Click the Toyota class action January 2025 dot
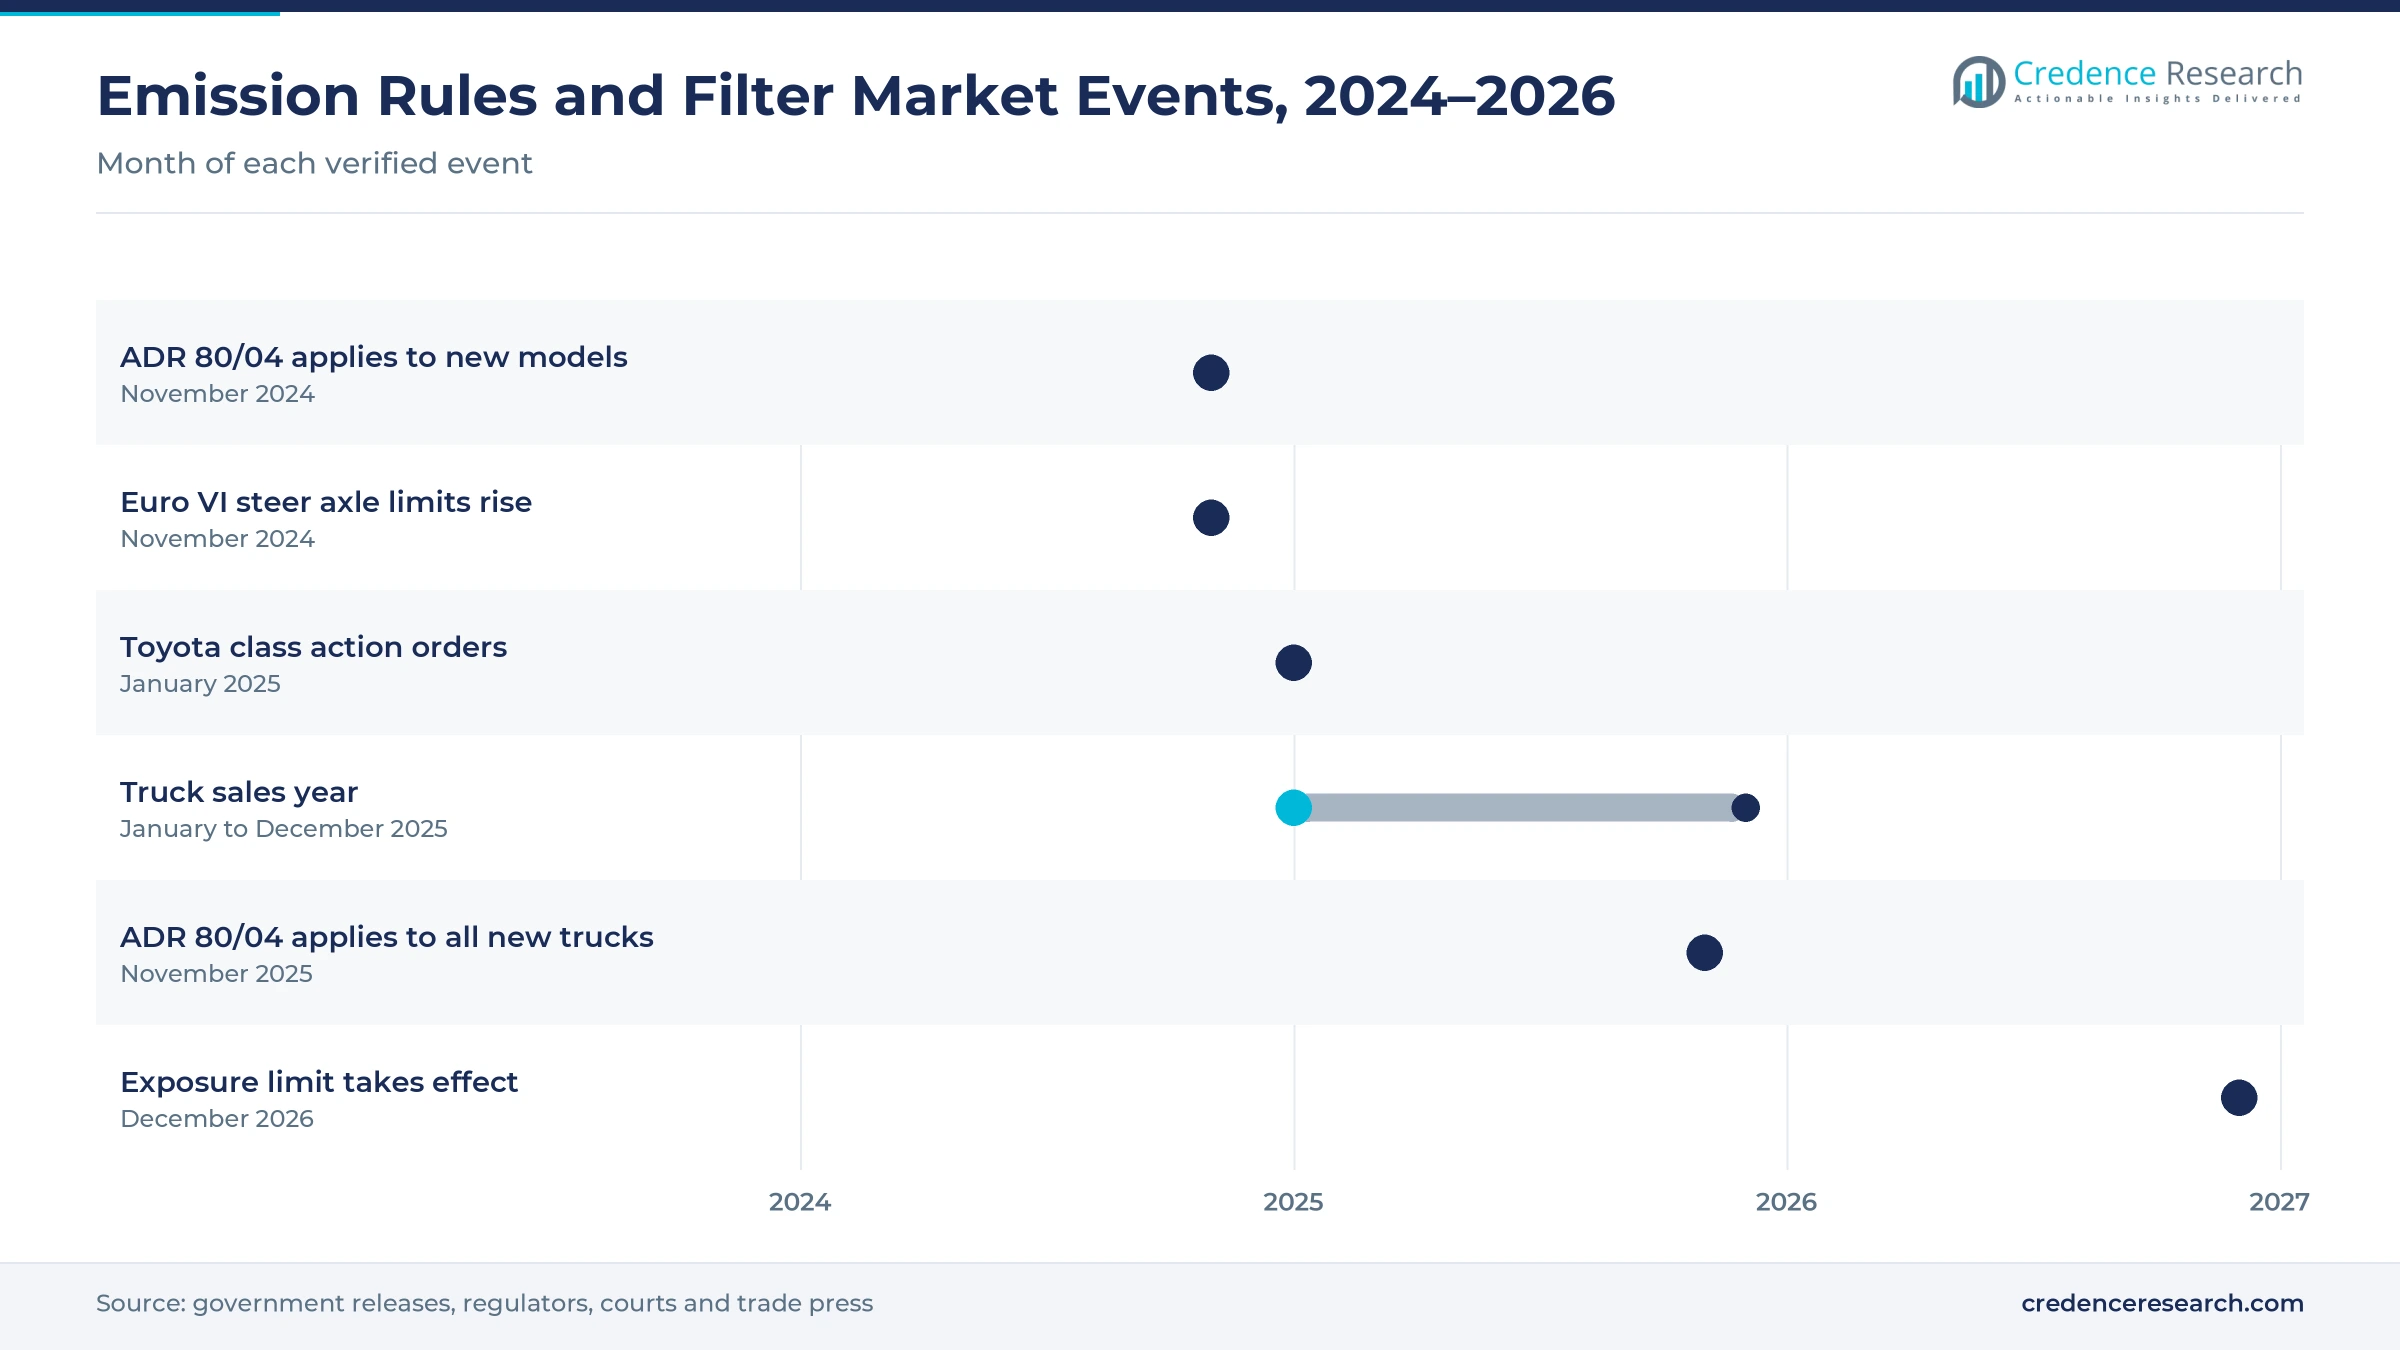This screenshot has height=1350, width=2400. 1293,663
